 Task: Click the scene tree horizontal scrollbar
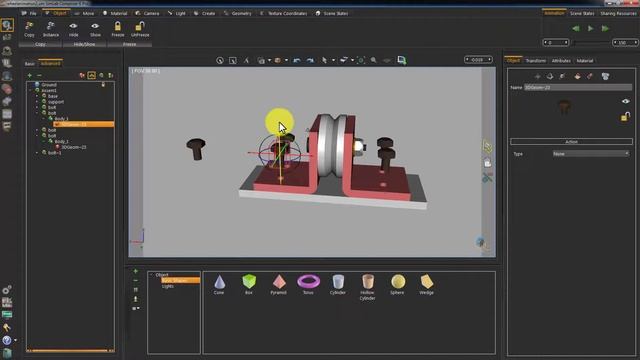(70, 350)
